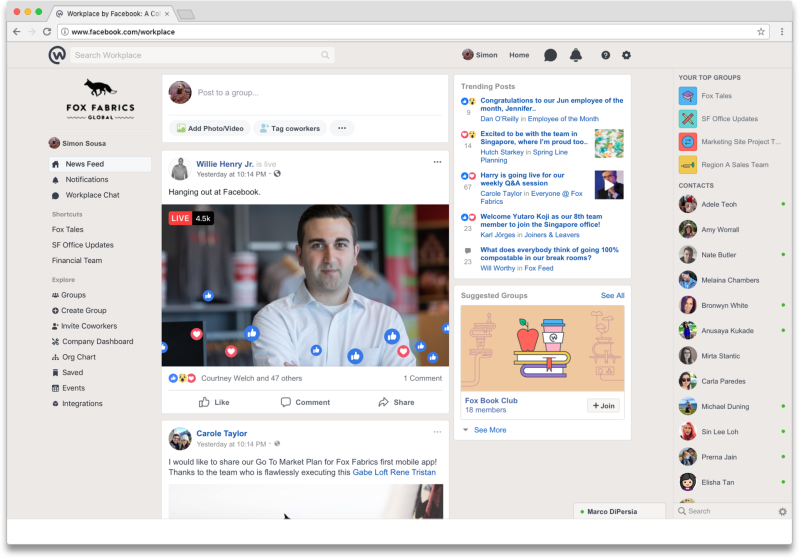799x558 pixels.
Task: Open SF Office Updates group icon
Action: click(x=687, y=119)
